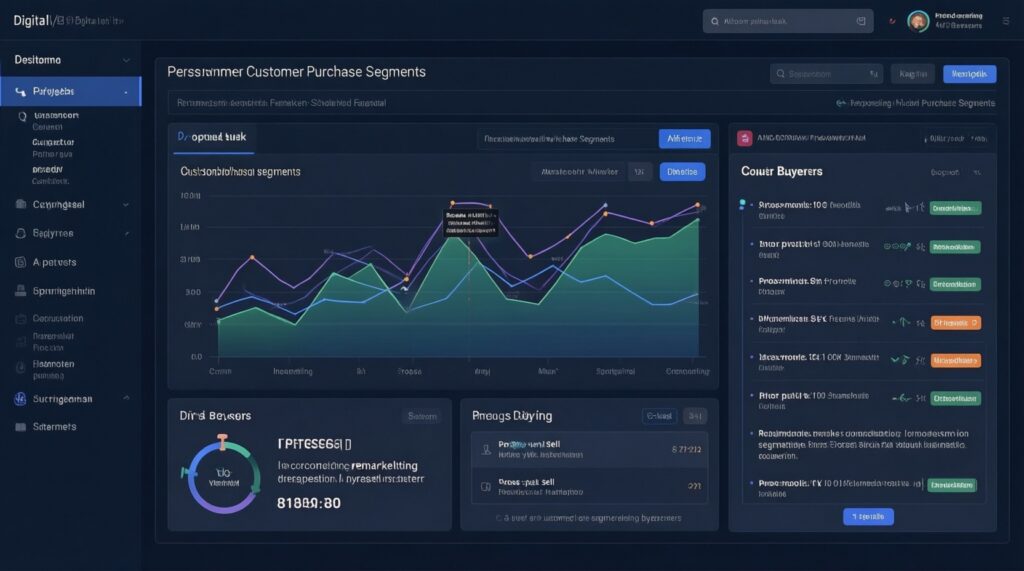Expand the "Desitorno" sidebar section chevron
This screenshot has width=1024, height=571.
[125, 60]
